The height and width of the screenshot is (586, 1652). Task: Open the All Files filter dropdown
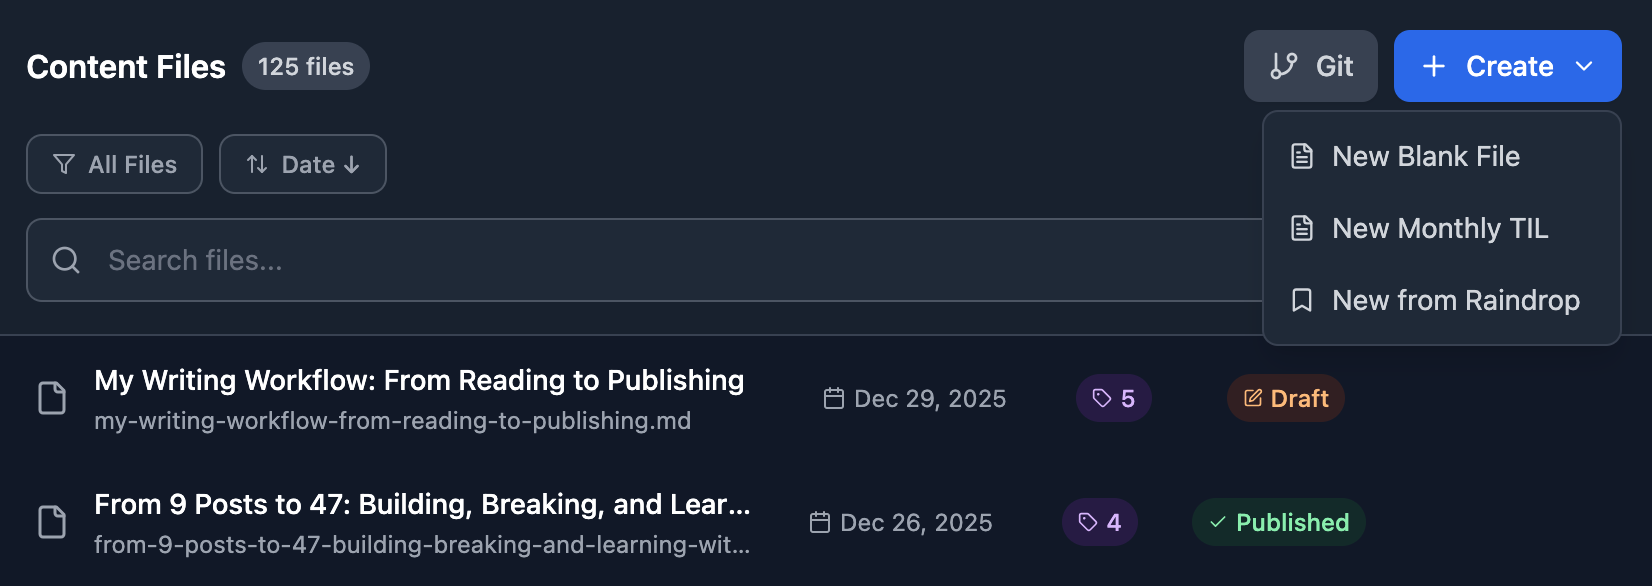point(114,164)
